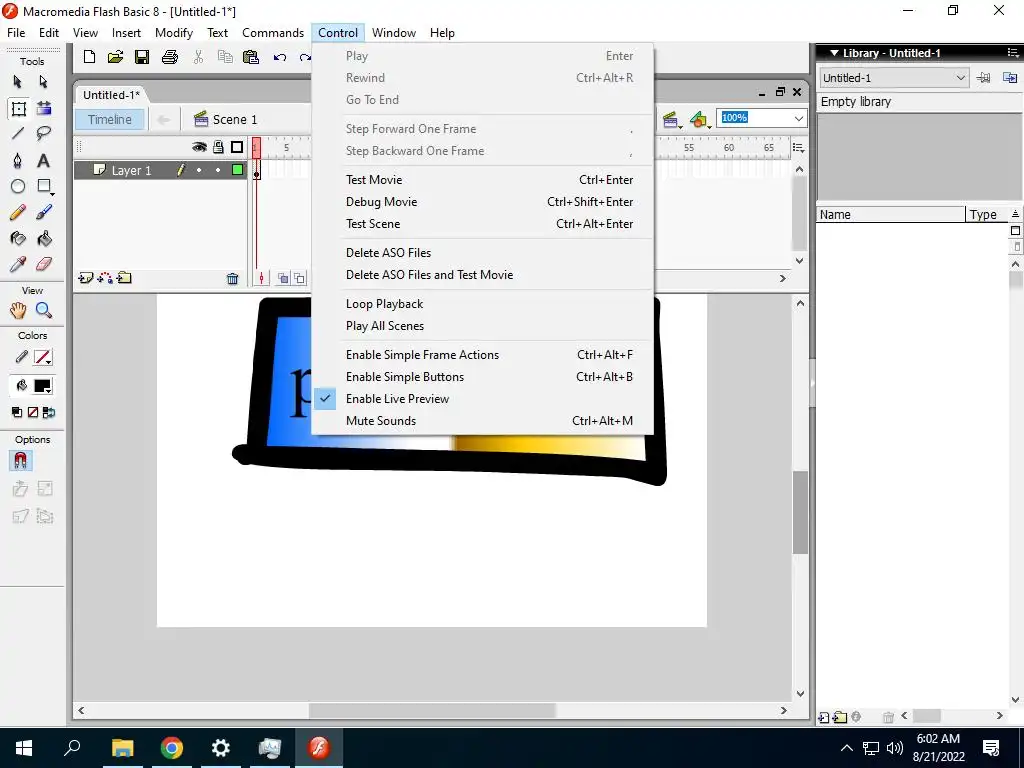Select the Subselection tool

(x=44, y=82)
